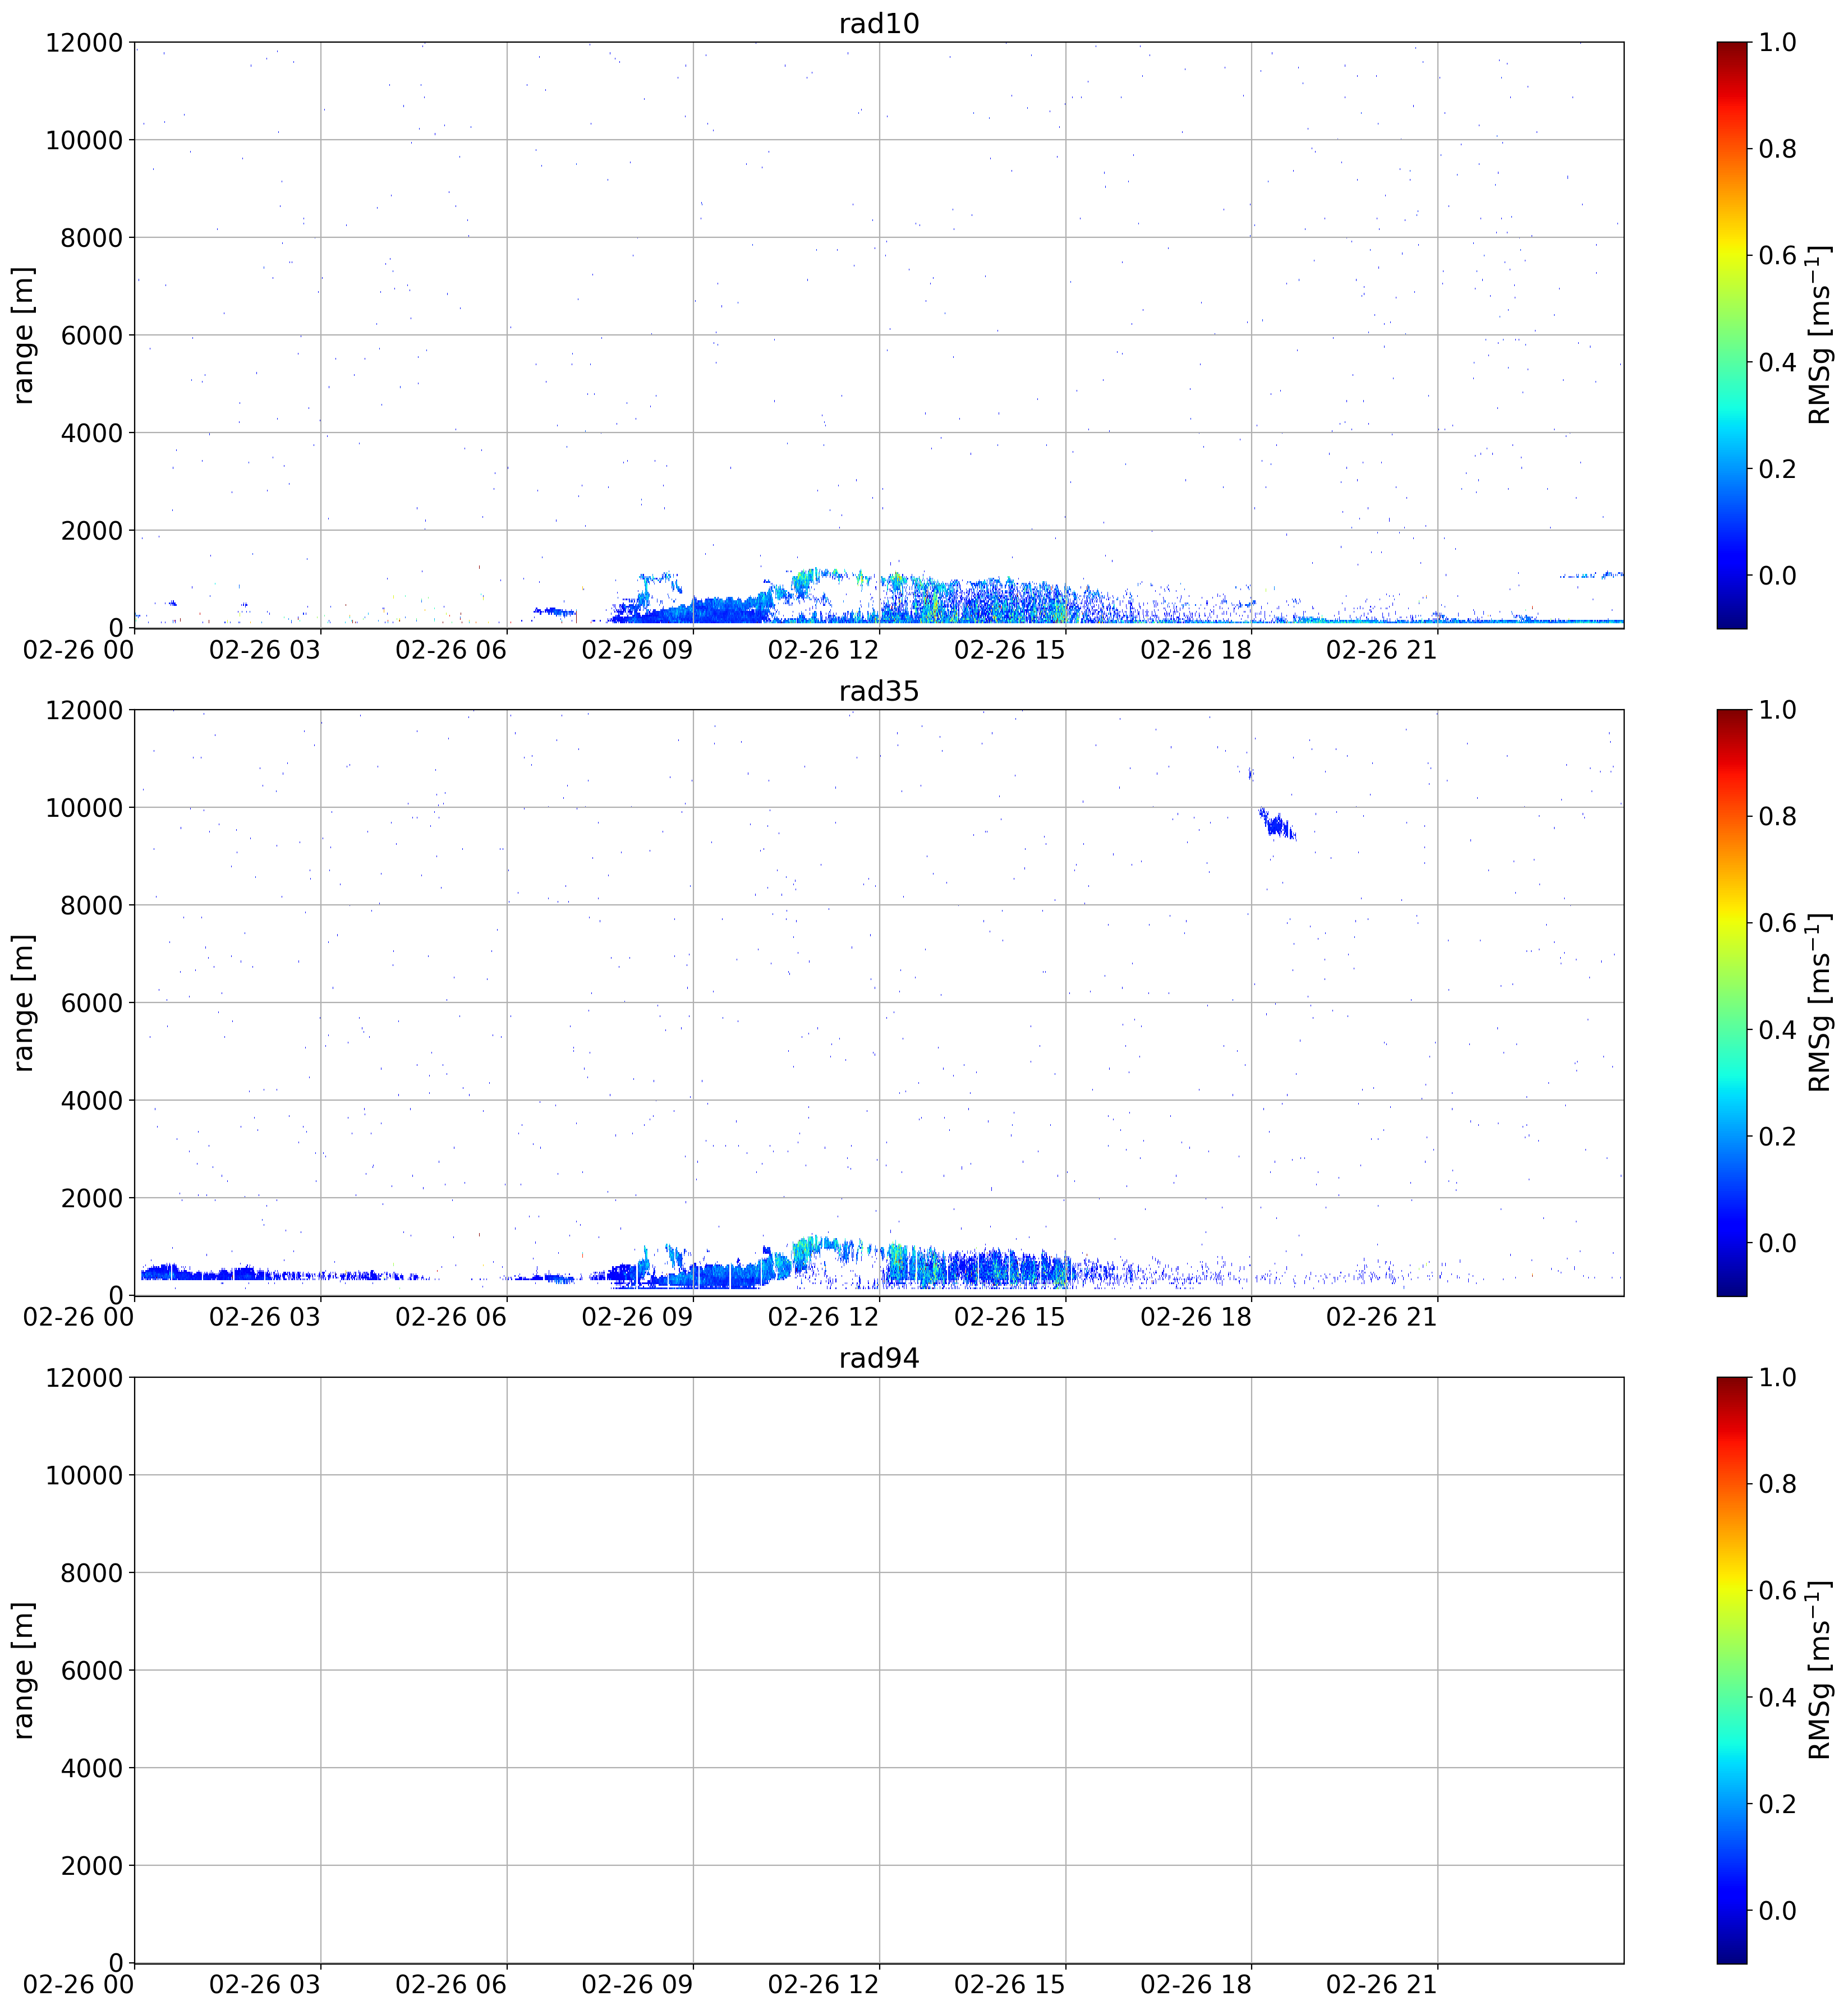Select the rad94 panel's range [m] axis label
Image resolution: width=1848 pixels, height=2010 pixels.
pos(23,1670)
